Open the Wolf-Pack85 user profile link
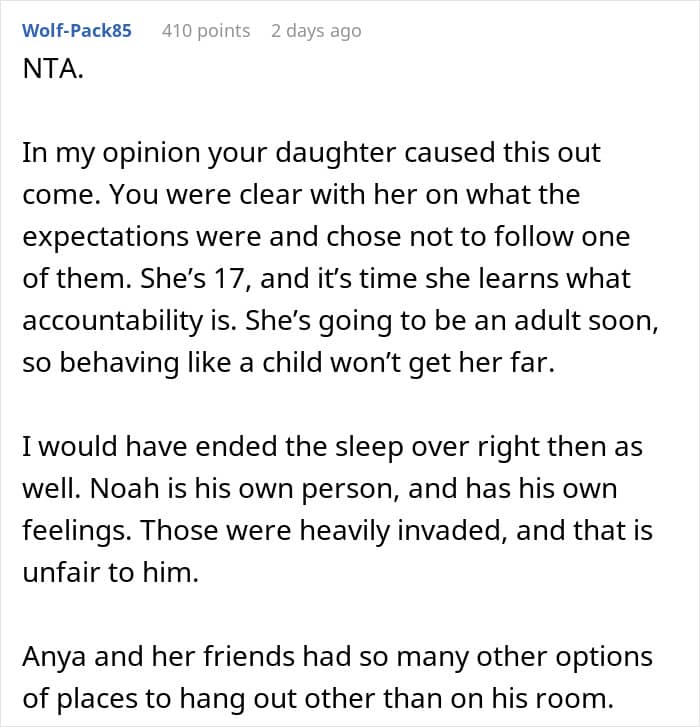The height and width of the screenshot is (727, 700). click(x=77, y=31)
